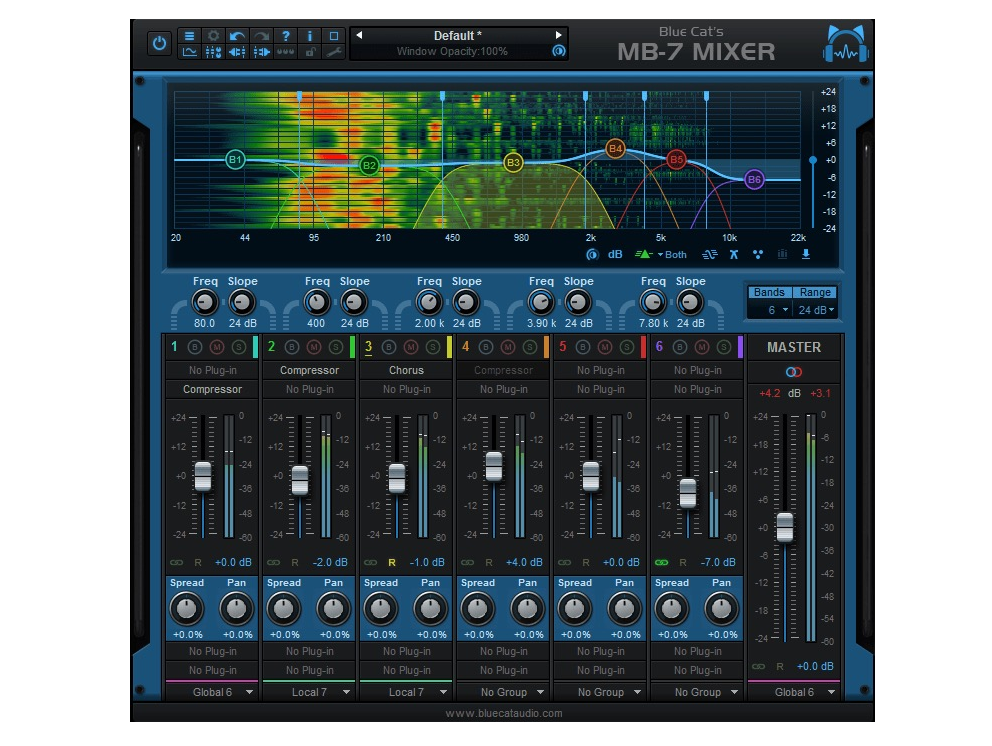This screenshot has width=992, height=746.
Task: Click the plug-in left connector icon
Action: point(237,53)
